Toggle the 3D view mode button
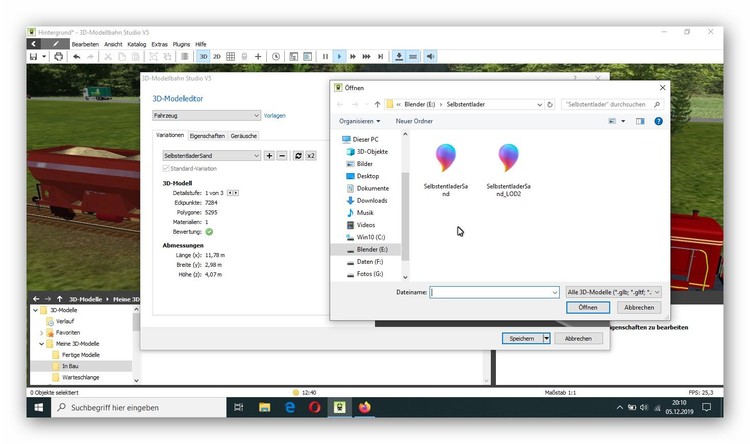The height and width of the screenshot is (444, 750). (203, 57)
